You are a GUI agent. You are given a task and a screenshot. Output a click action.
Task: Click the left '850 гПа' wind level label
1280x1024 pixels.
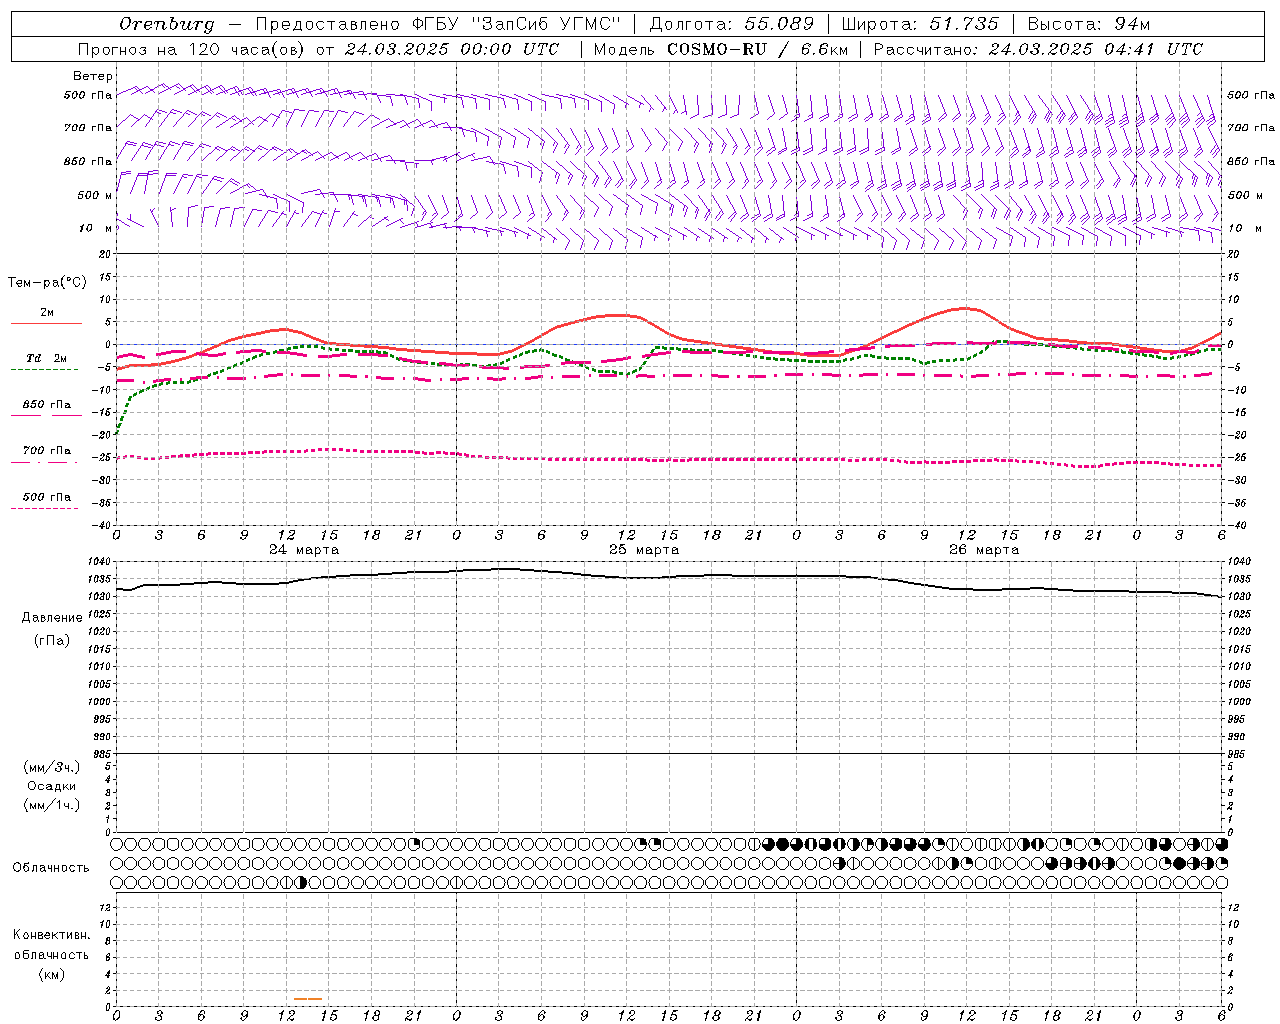88,161
